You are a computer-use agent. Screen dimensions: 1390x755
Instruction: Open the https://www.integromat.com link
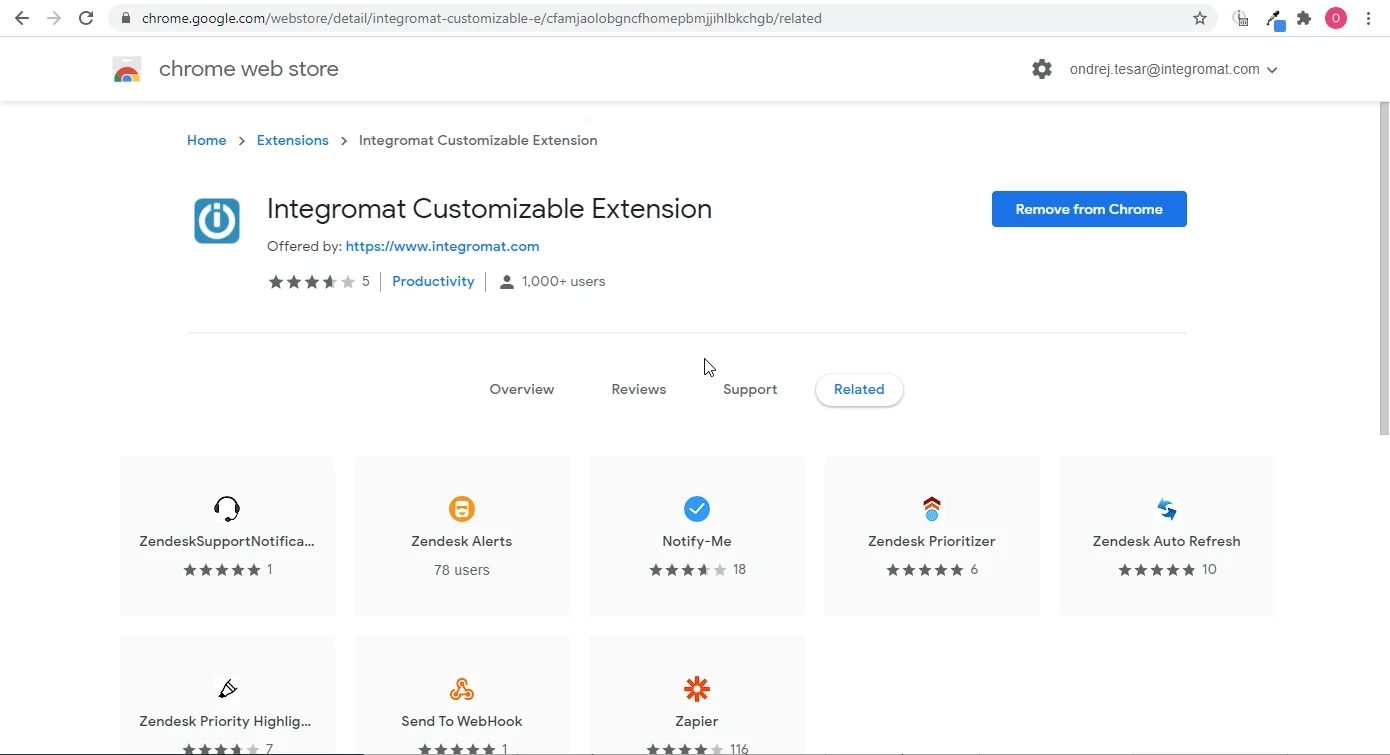click(x=442, y=246)
